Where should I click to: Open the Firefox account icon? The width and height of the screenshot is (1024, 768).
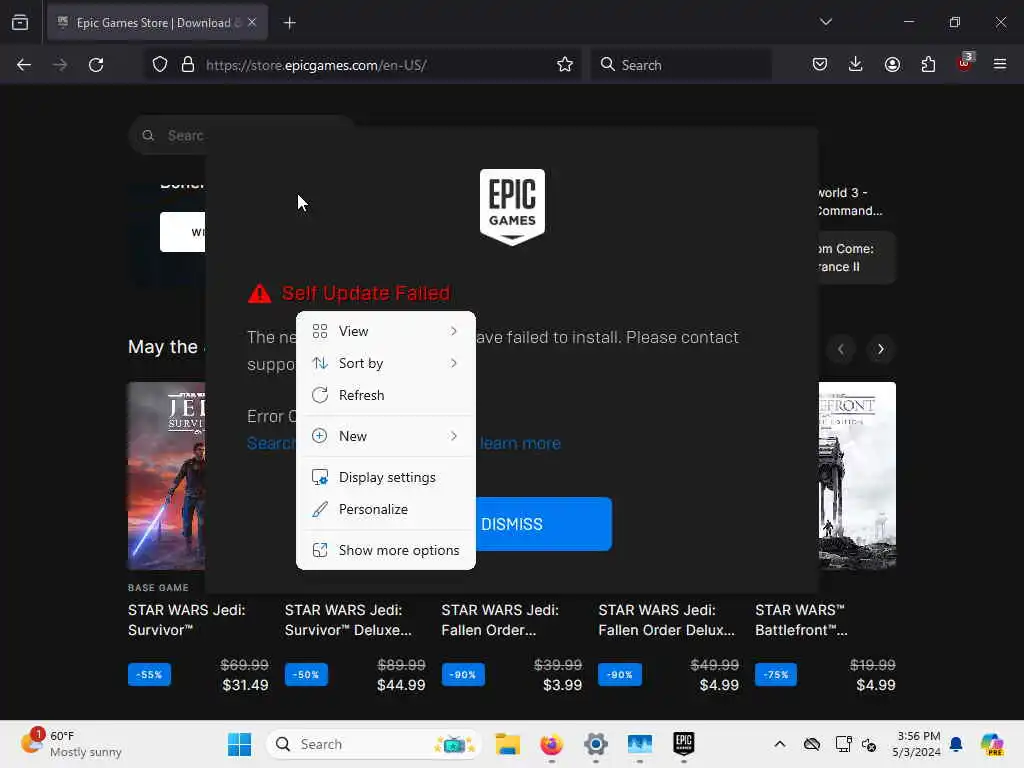pos(892,65)
